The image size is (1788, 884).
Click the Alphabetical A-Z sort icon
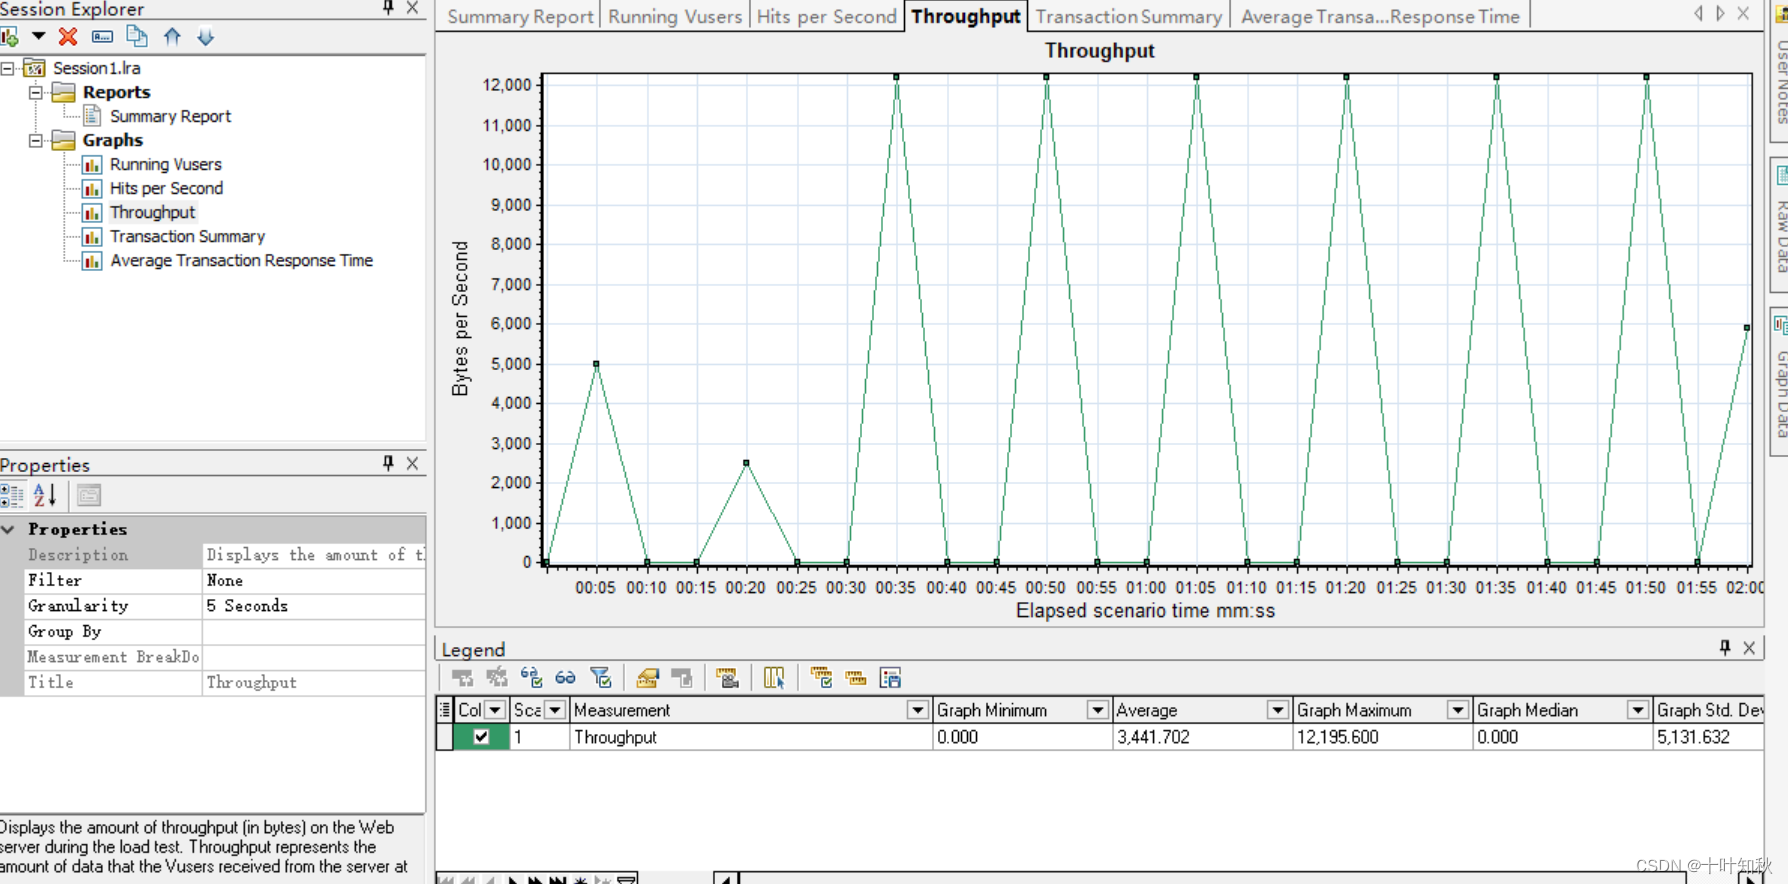pyautogui.click(x=45, y=495)
